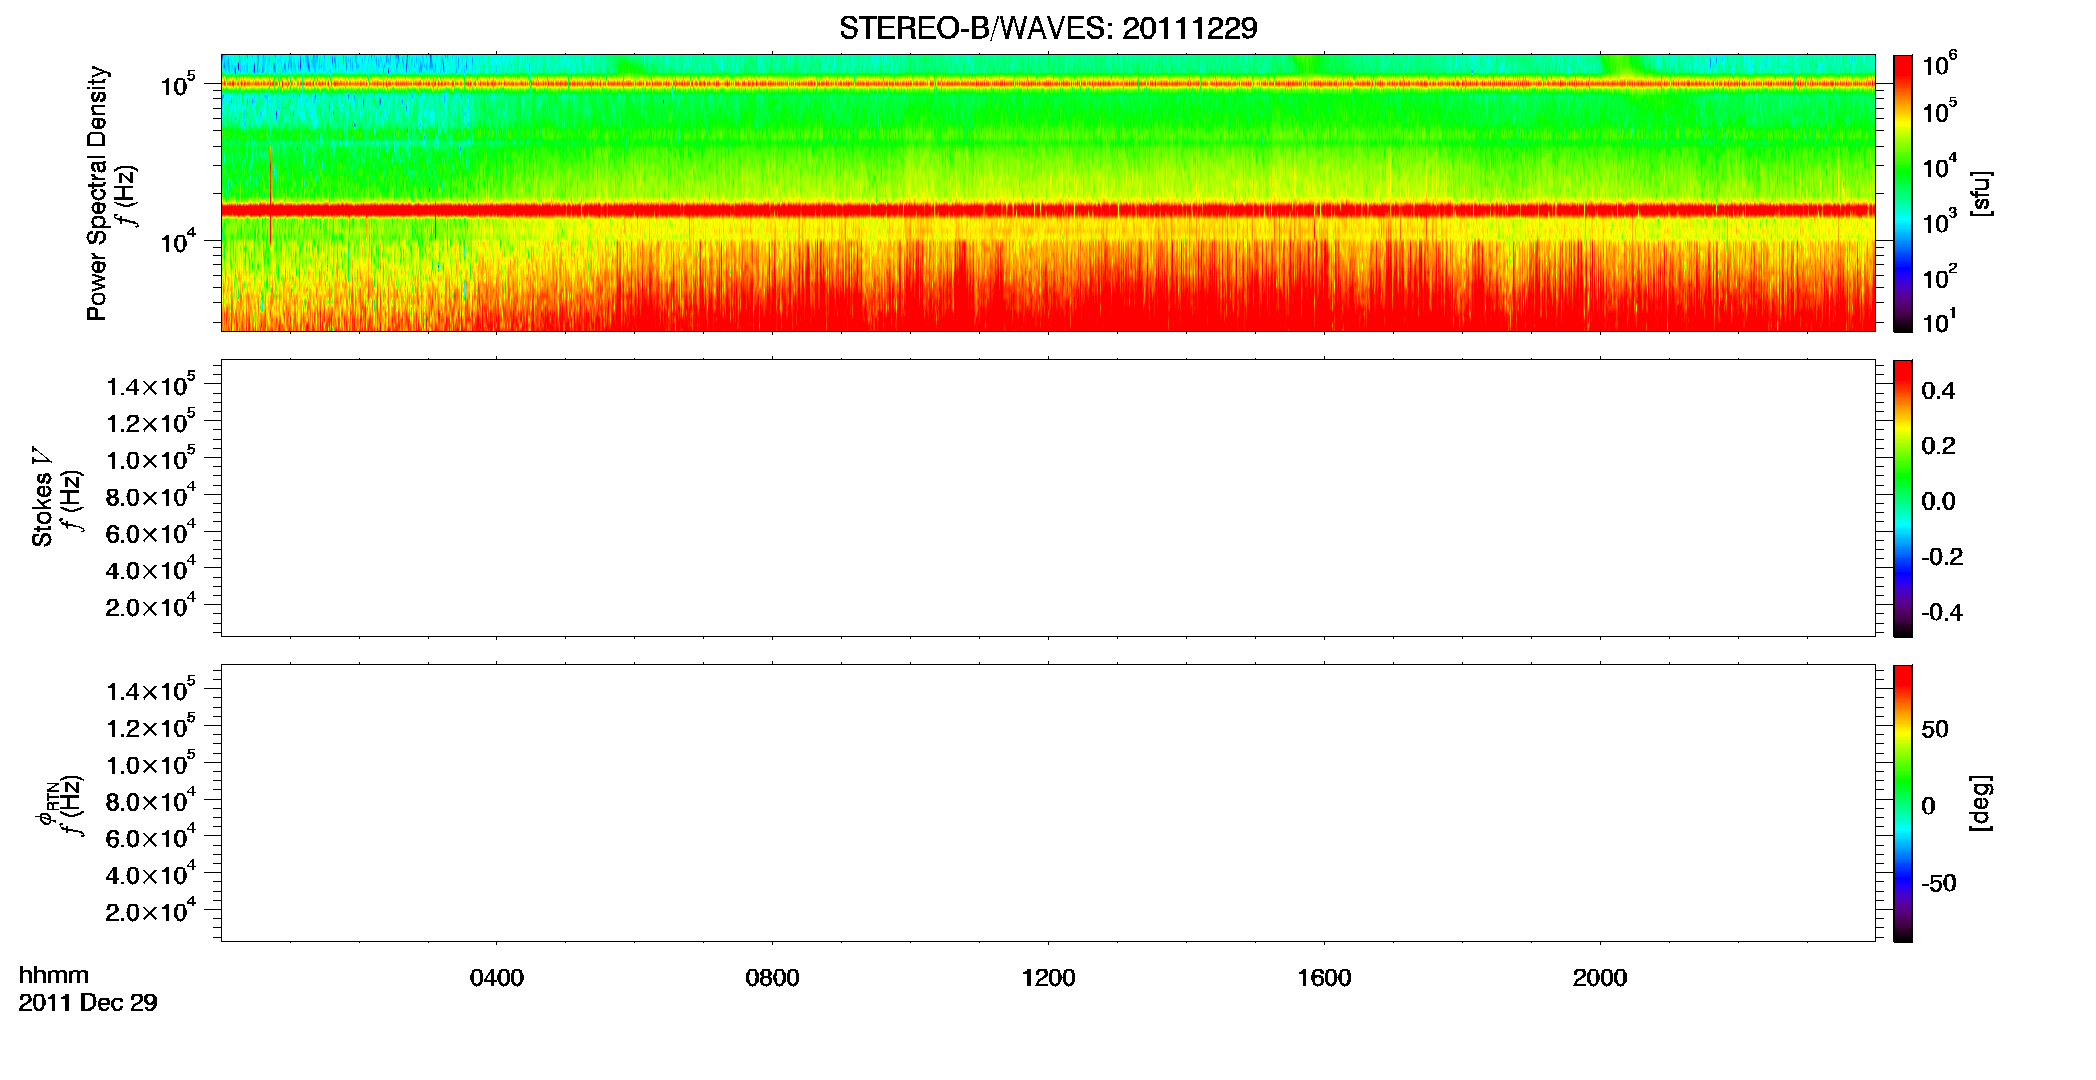Click the Power Spectral Density axis label
The image size is (2096, 1080).
click(97, 193)
